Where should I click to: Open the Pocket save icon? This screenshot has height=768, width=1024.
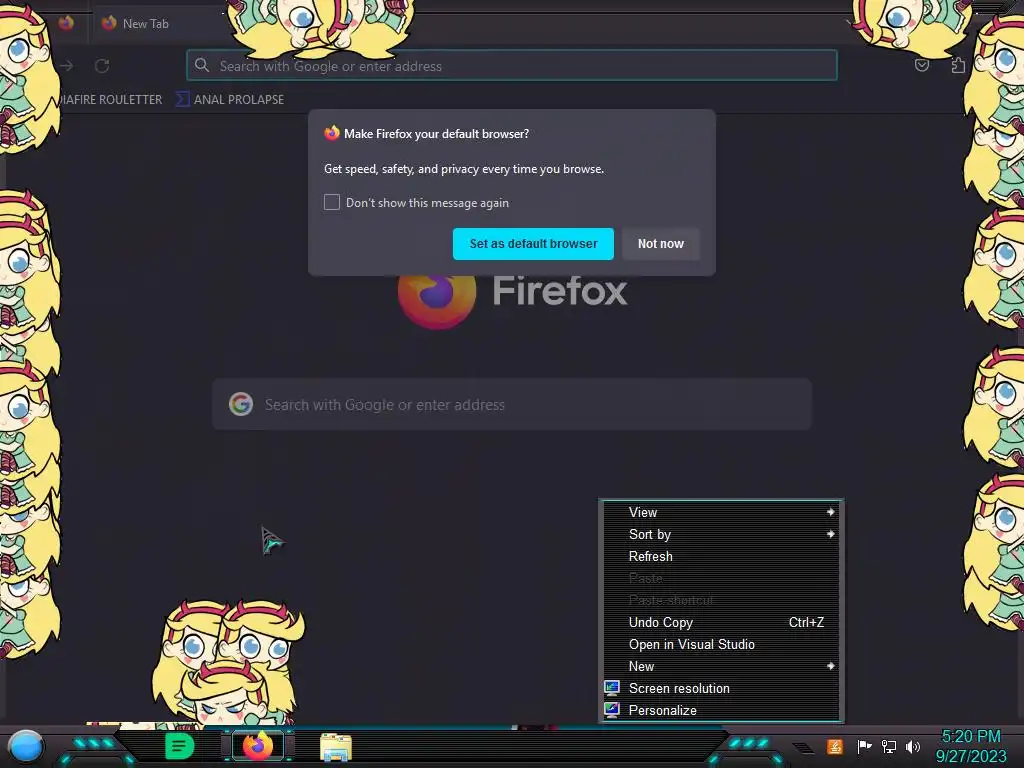(921, 65)
